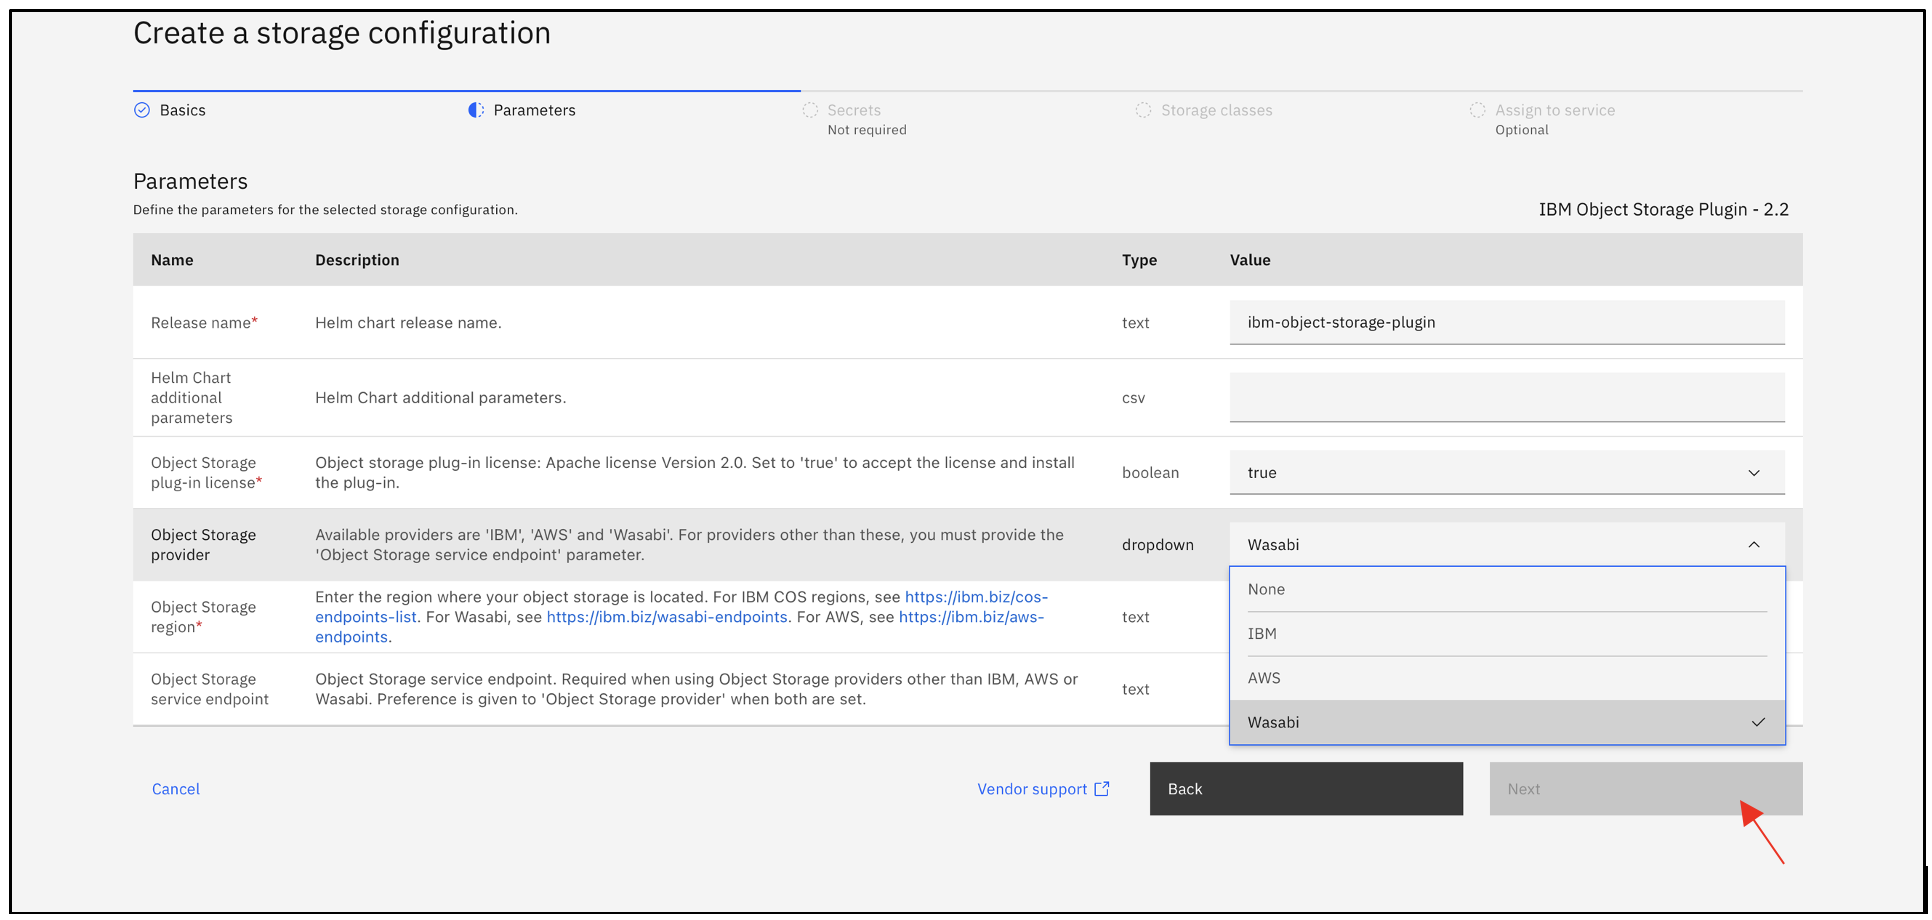Image resolution: width=1932 pixels, height=920 pixels.
Task: Click the Vendor support external link icon
Action: click(1102, 789)
